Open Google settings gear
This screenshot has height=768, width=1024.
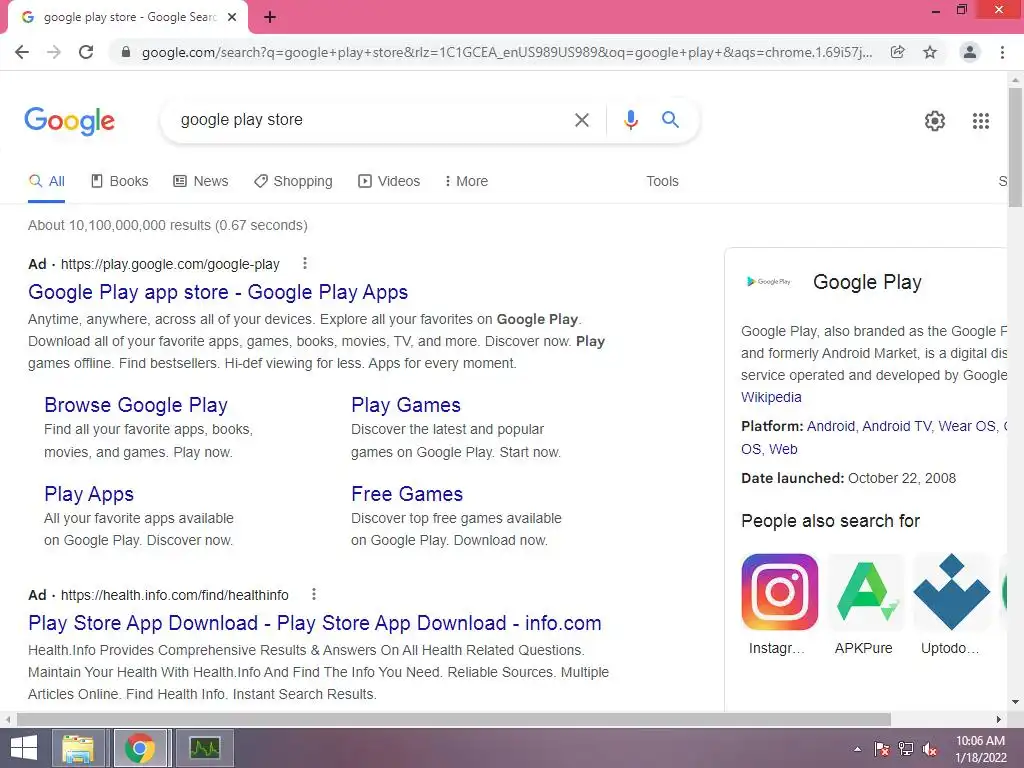935,121
